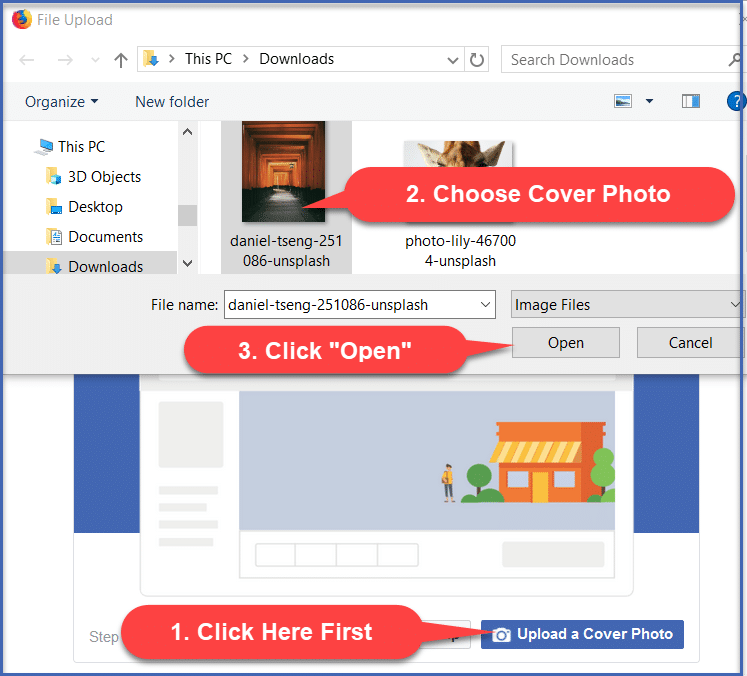Open the More view options dropdown arrow
Viewport: 747px width, 676px height.
[649, 101]
